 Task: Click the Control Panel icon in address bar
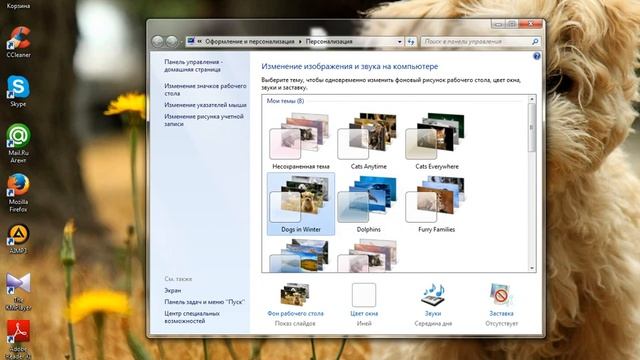click(191, 41)
